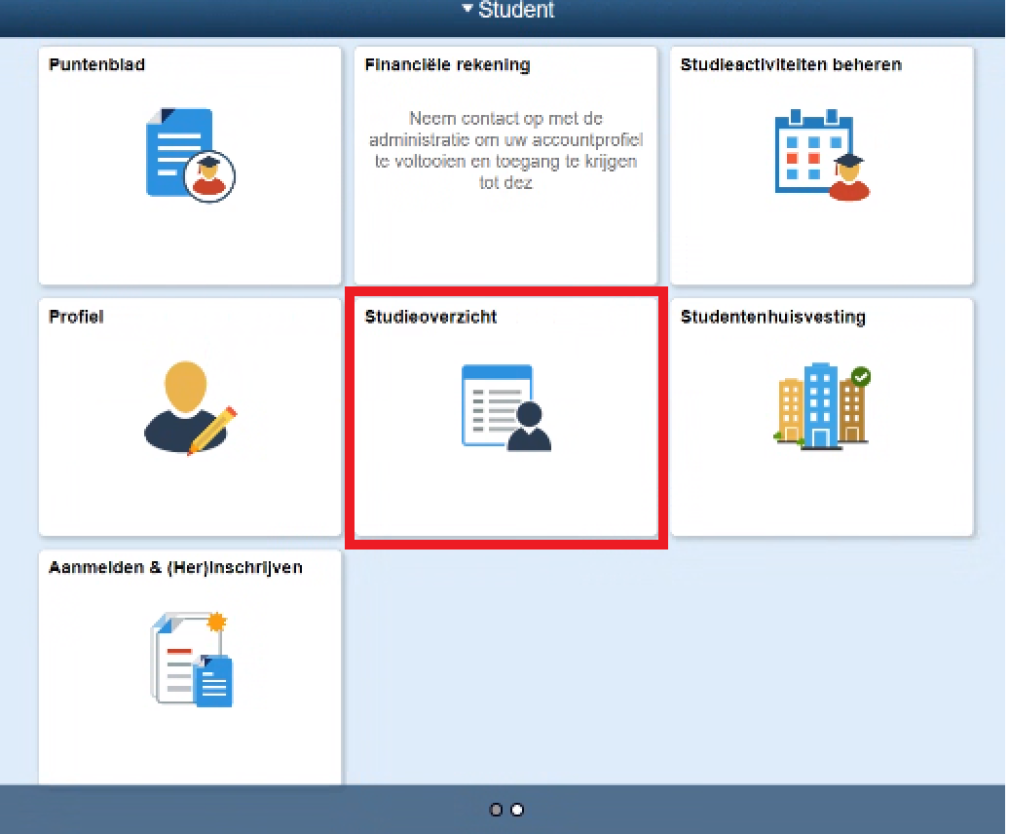
Task: Click the green checkmark badge on the buildings icon
Action: [860, 377]
